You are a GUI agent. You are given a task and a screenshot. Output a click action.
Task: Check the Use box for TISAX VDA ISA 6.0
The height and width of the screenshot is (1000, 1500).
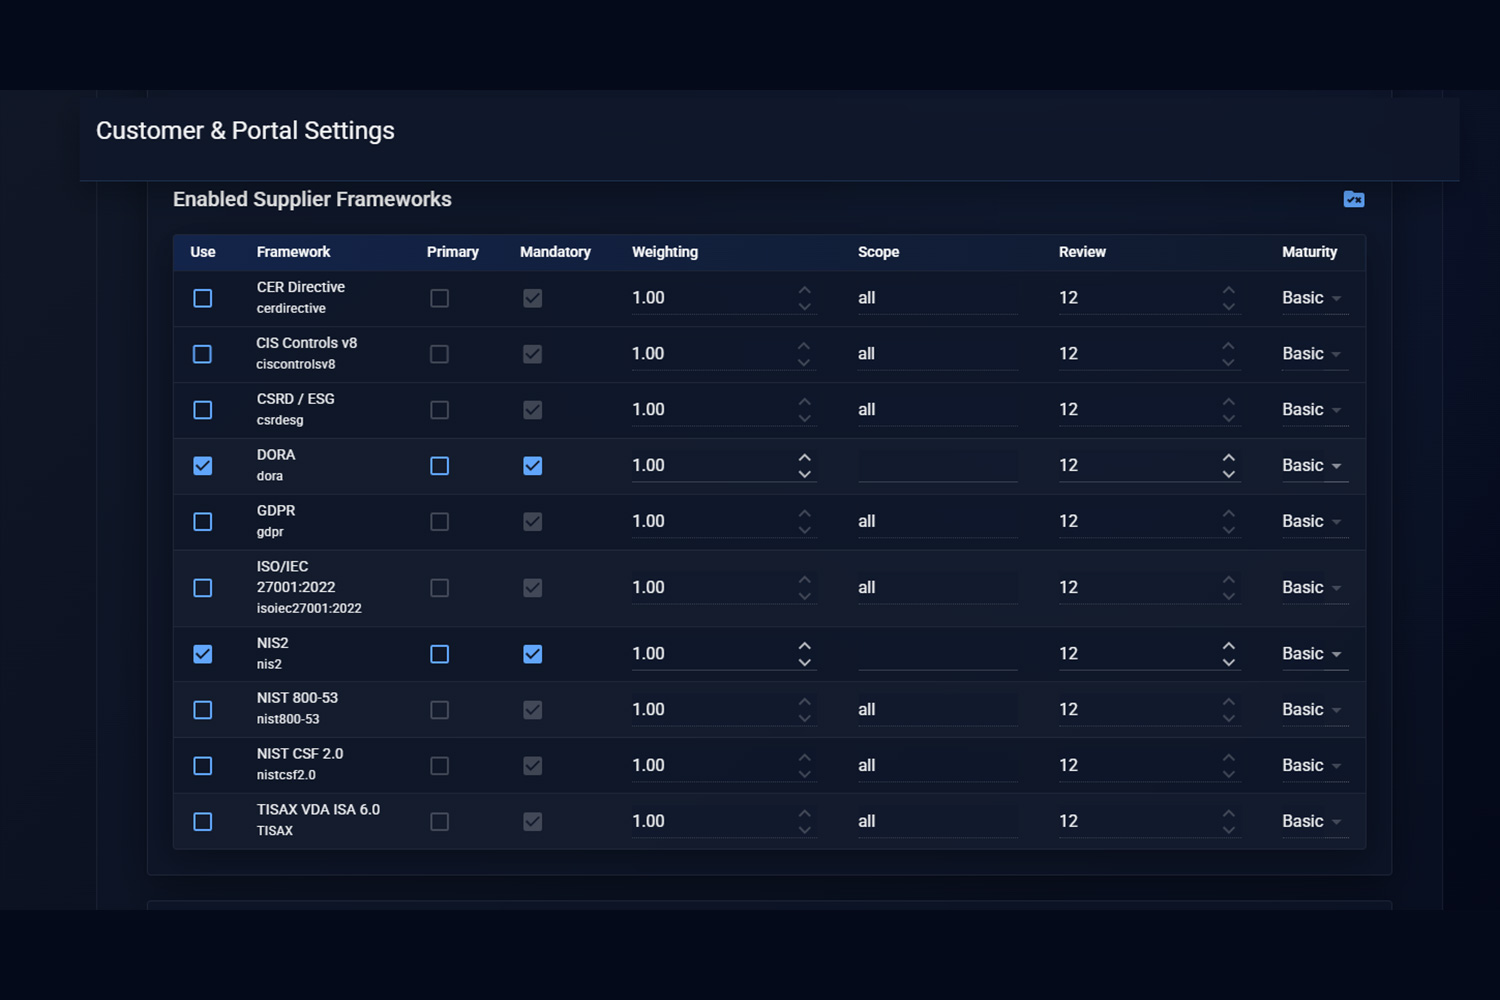(203, 822)
